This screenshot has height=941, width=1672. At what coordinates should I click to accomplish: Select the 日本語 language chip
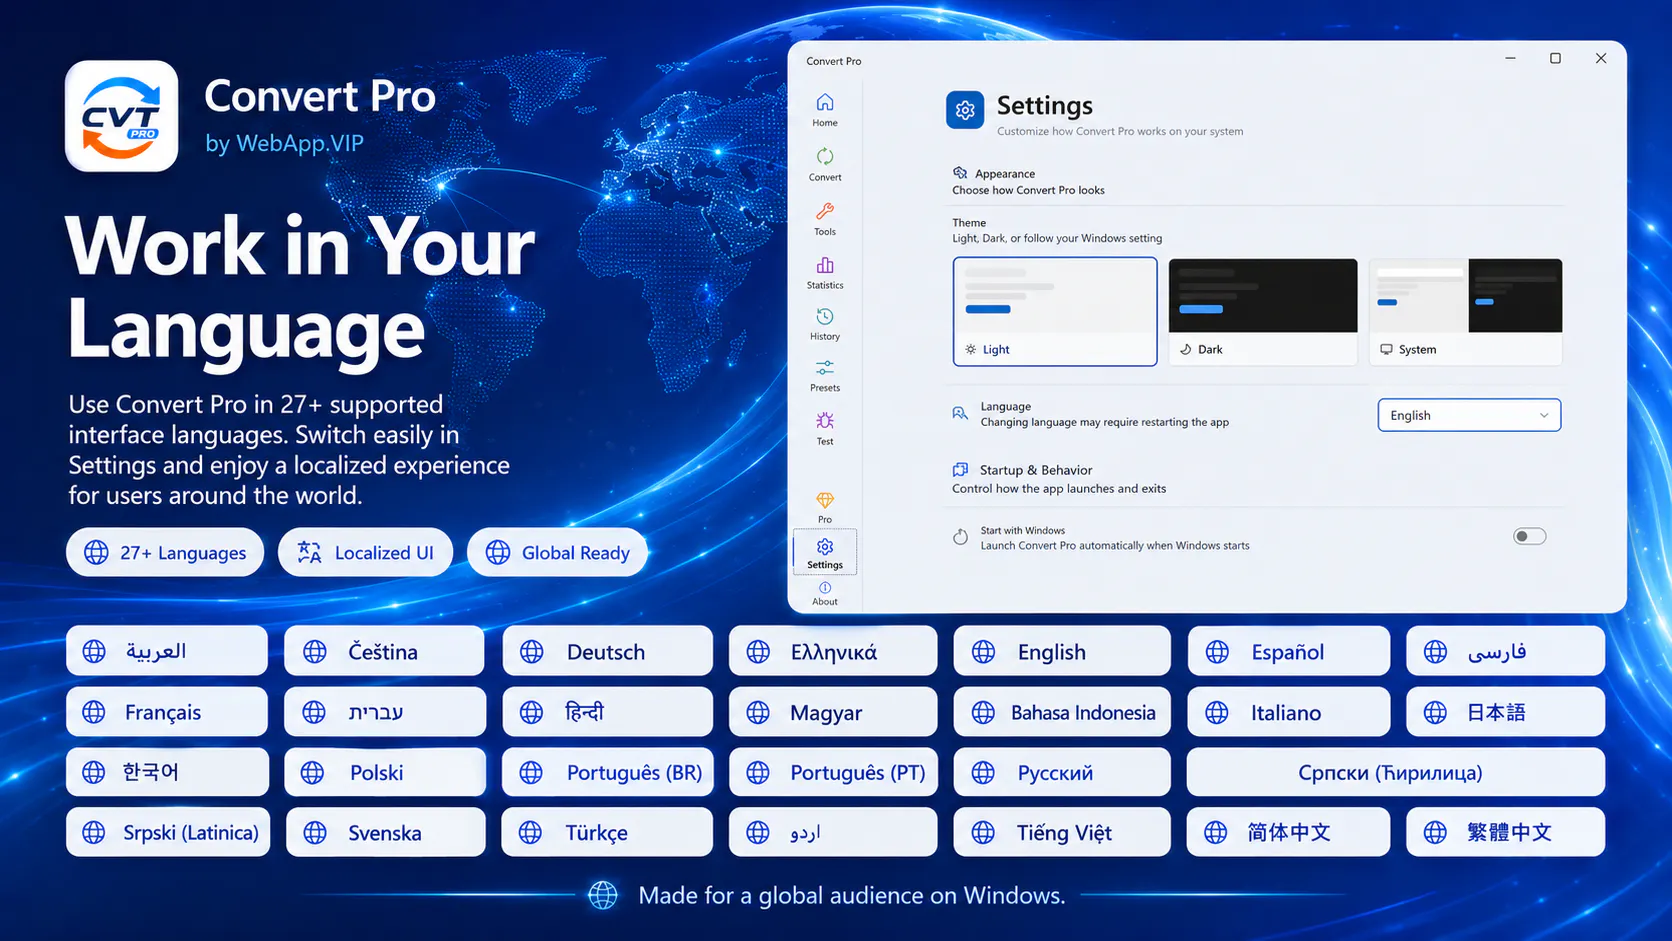coord(1505,712)
